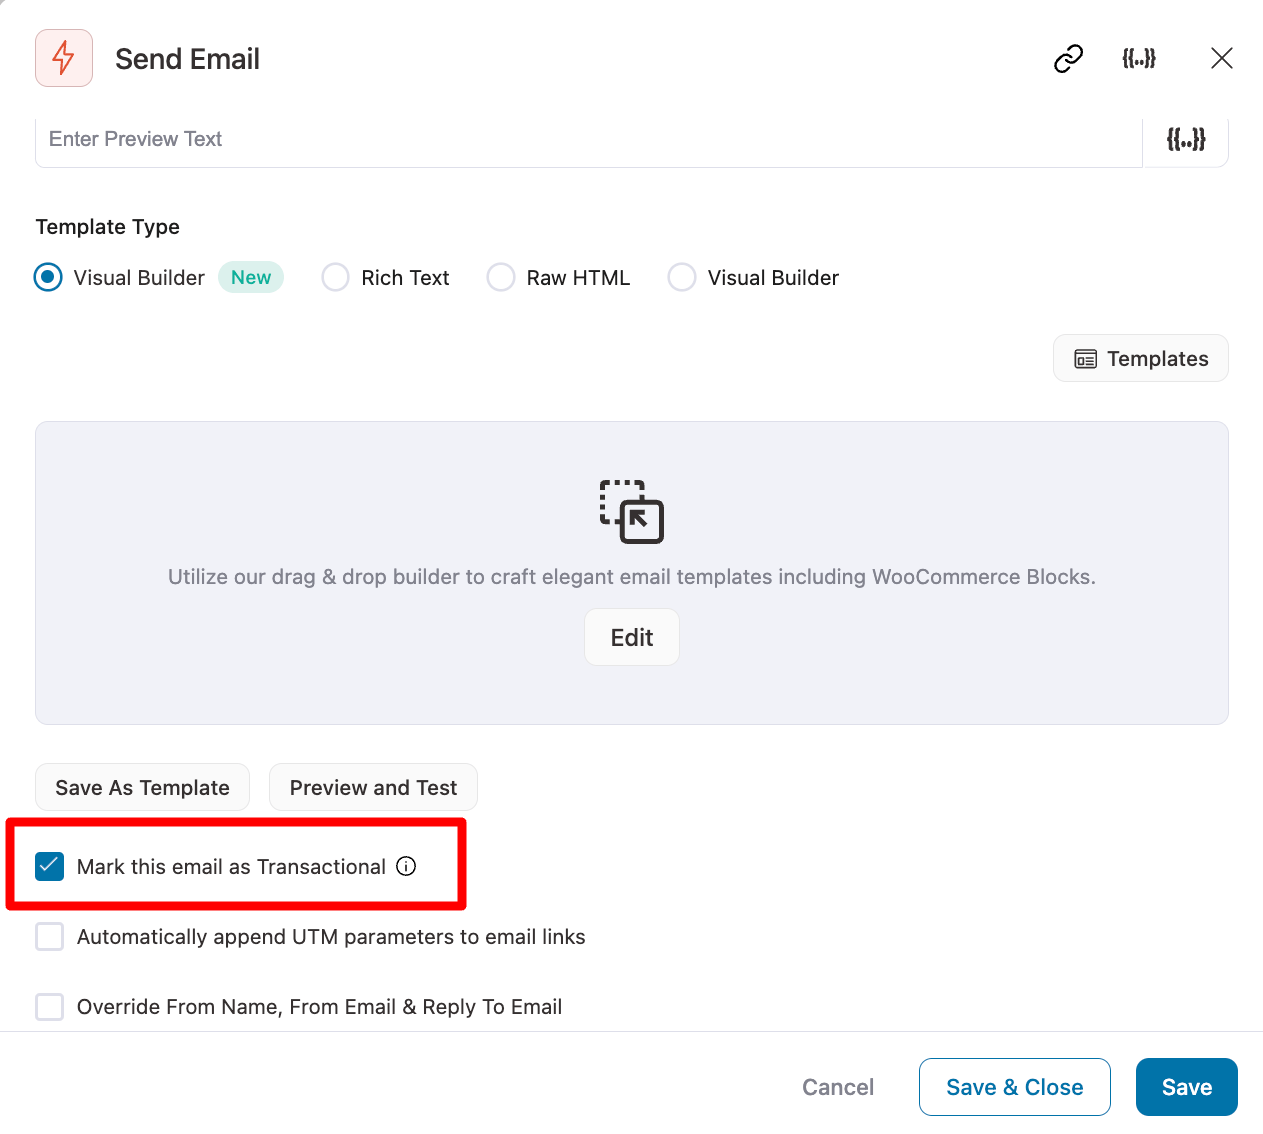This screenshot has width=1263, height=1134.
Task: Click the red lightning bolt action icon
Action: 64,58
